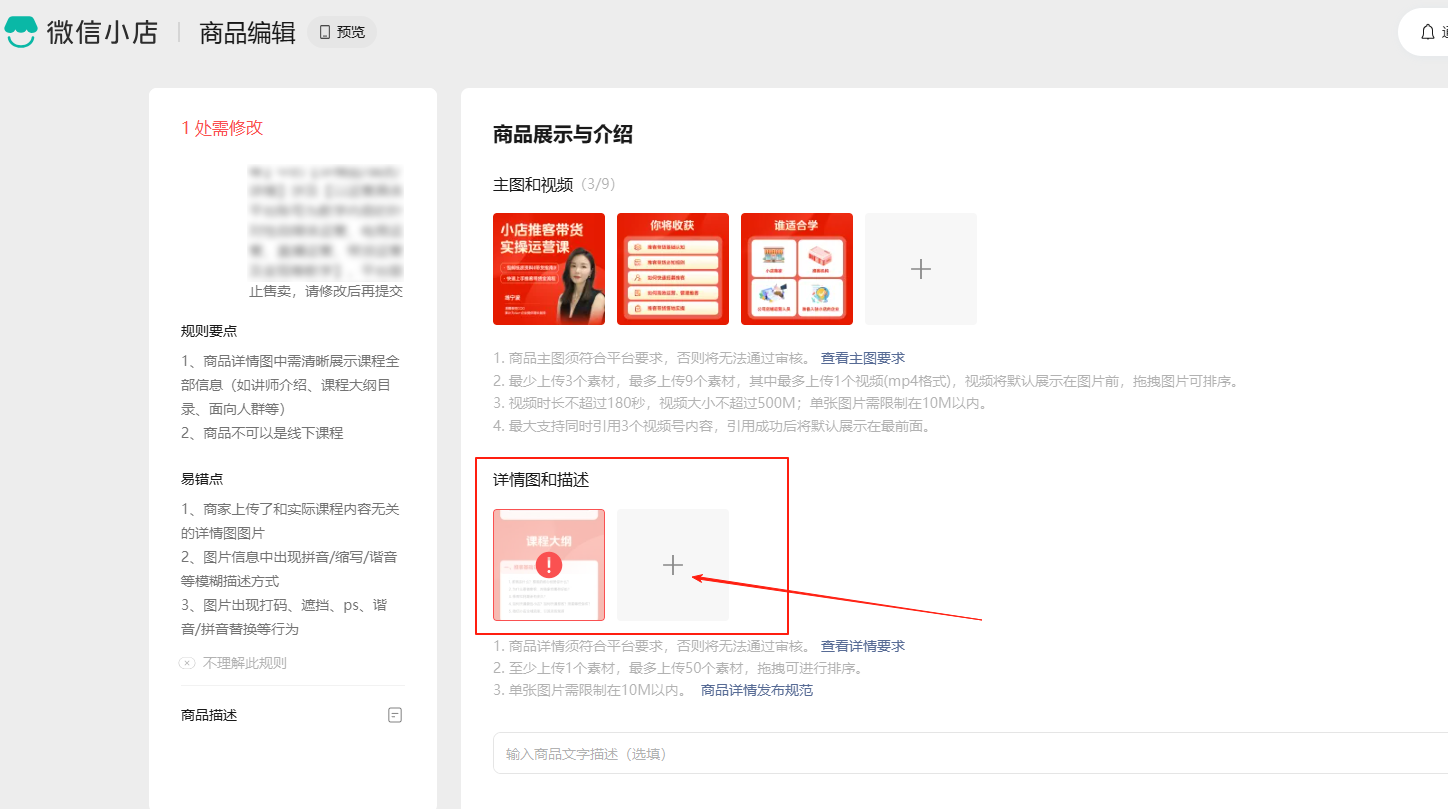Select second main image 你将收获
The width and height of the screenshot is (1448, 809).
click(x=673, y=269)
